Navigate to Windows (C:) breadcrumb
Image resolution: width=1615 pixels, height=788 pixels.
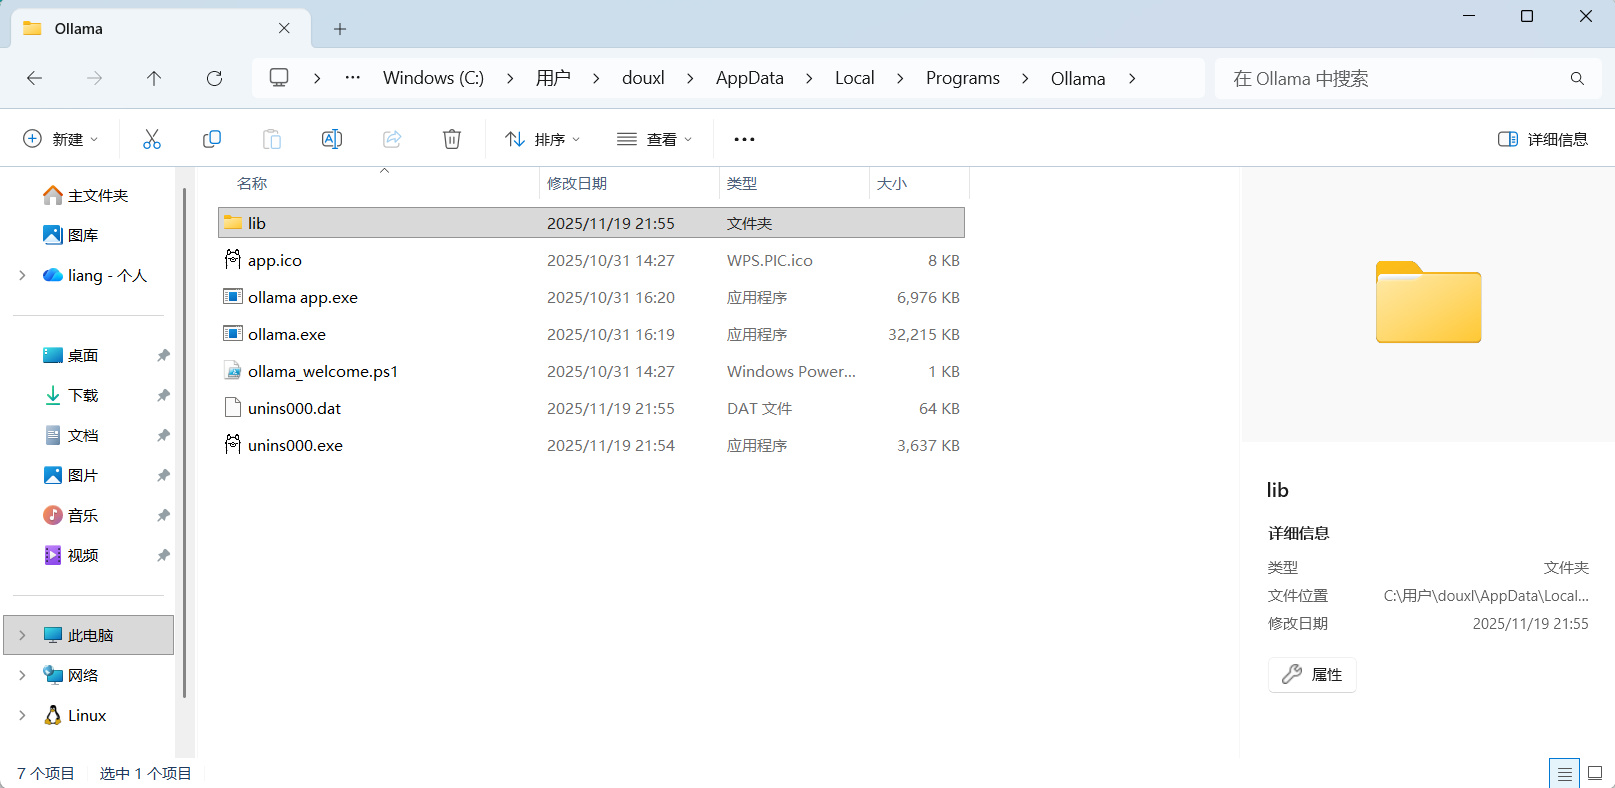(433, 78)
